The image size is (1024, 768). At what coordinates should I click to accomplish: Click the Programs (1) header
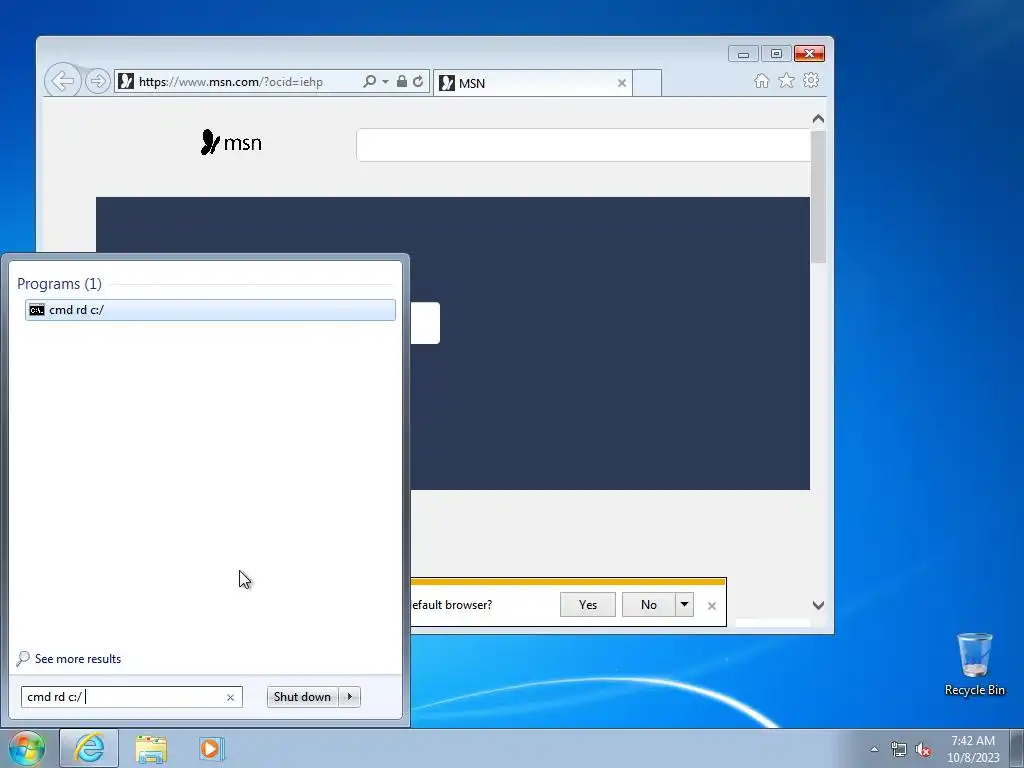(x=59, y=283)
